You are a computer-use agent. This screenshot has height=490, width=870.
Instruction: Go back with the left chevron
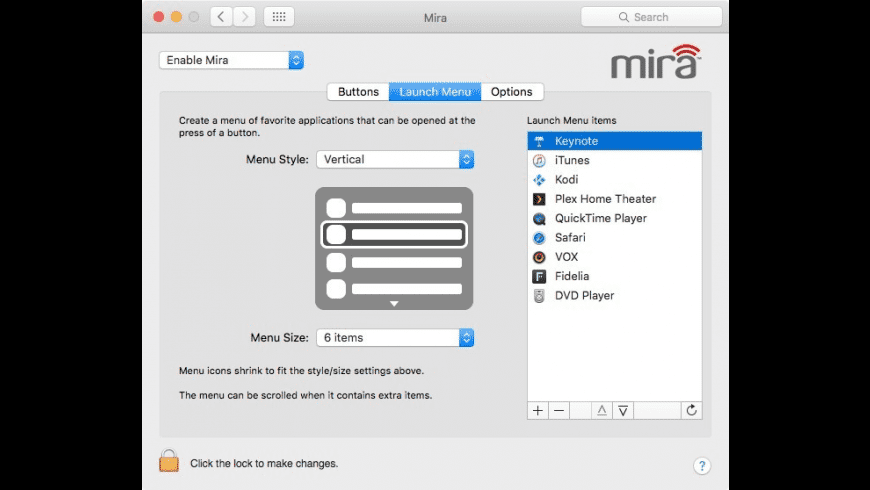221,17
